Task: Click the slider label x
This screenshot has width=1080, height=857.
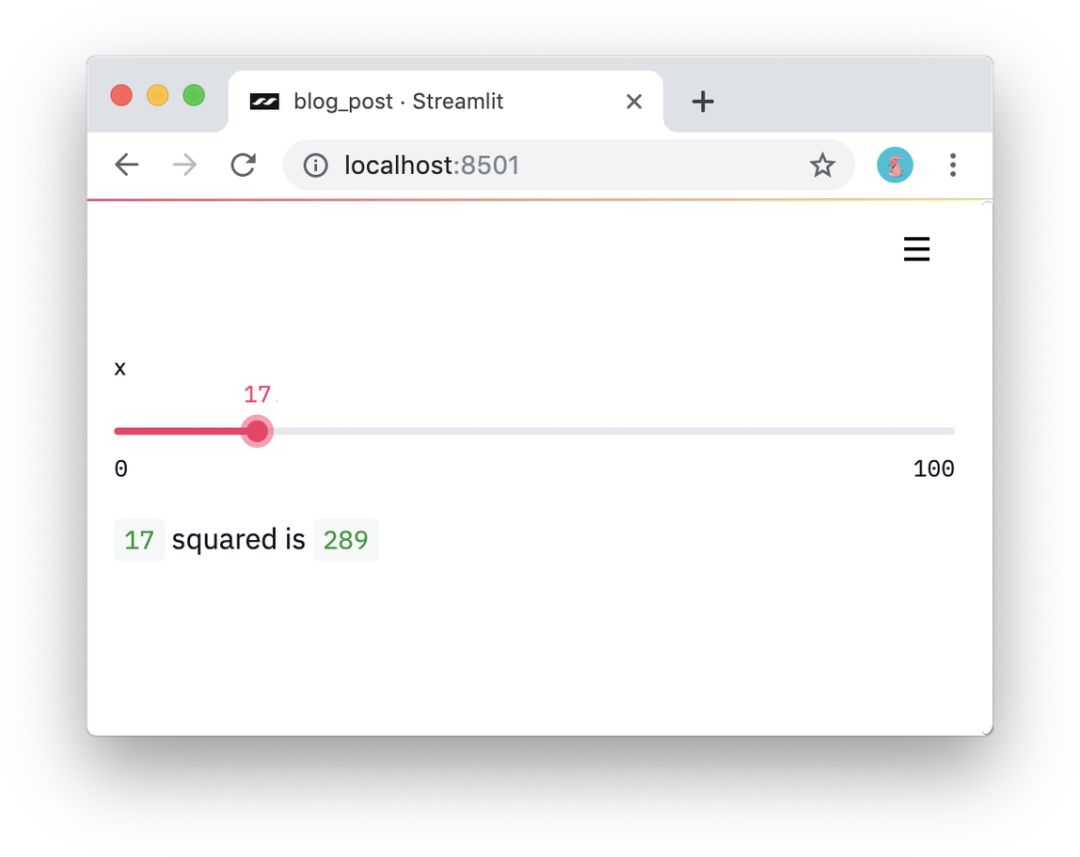Action: [x=120, y=368]
